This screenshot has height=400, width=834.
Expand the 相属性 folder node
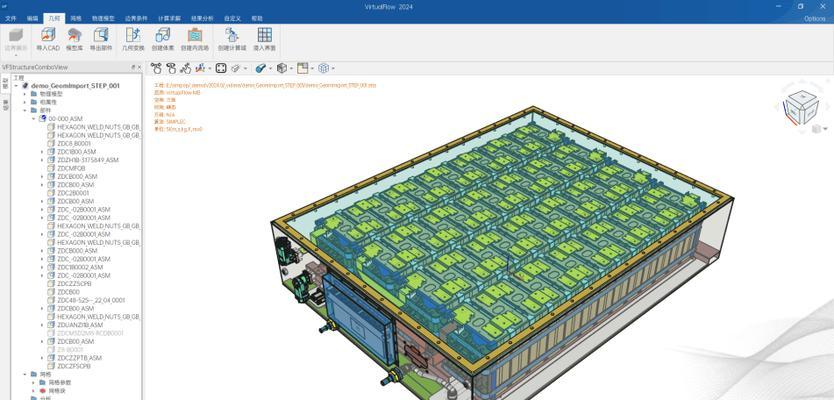pyautogui.click(x=25, y=102)
